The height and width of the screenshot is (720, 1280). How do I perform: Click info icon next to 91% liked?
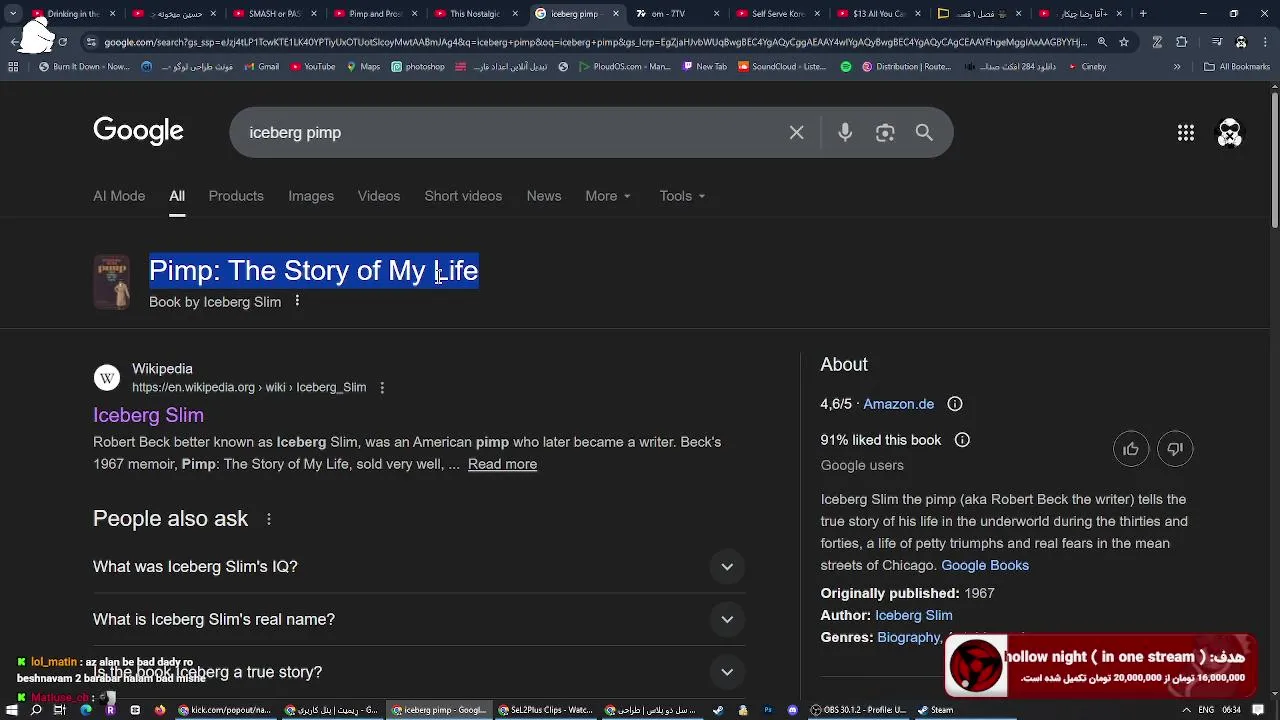(x=962, y=440)
